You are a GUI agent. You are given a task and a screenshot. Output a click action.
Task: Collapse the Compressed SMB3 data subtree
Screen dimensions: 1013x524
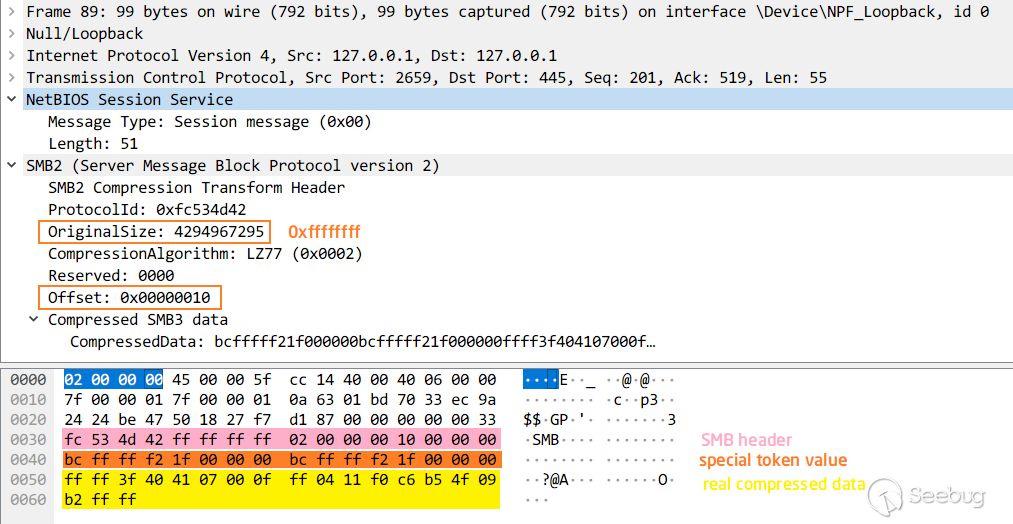33,320
